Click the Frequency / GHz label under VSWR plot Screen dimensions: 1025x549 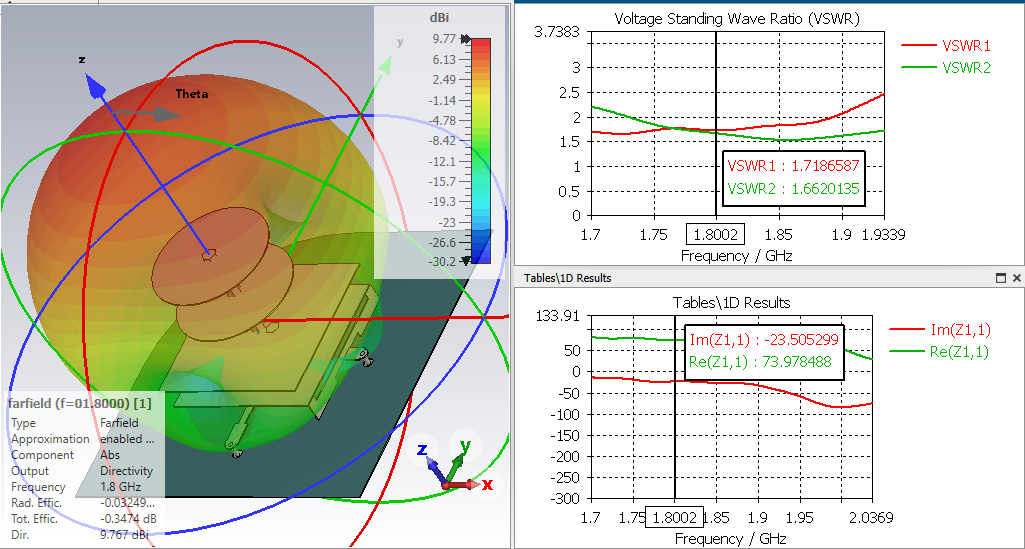[736, 256]
